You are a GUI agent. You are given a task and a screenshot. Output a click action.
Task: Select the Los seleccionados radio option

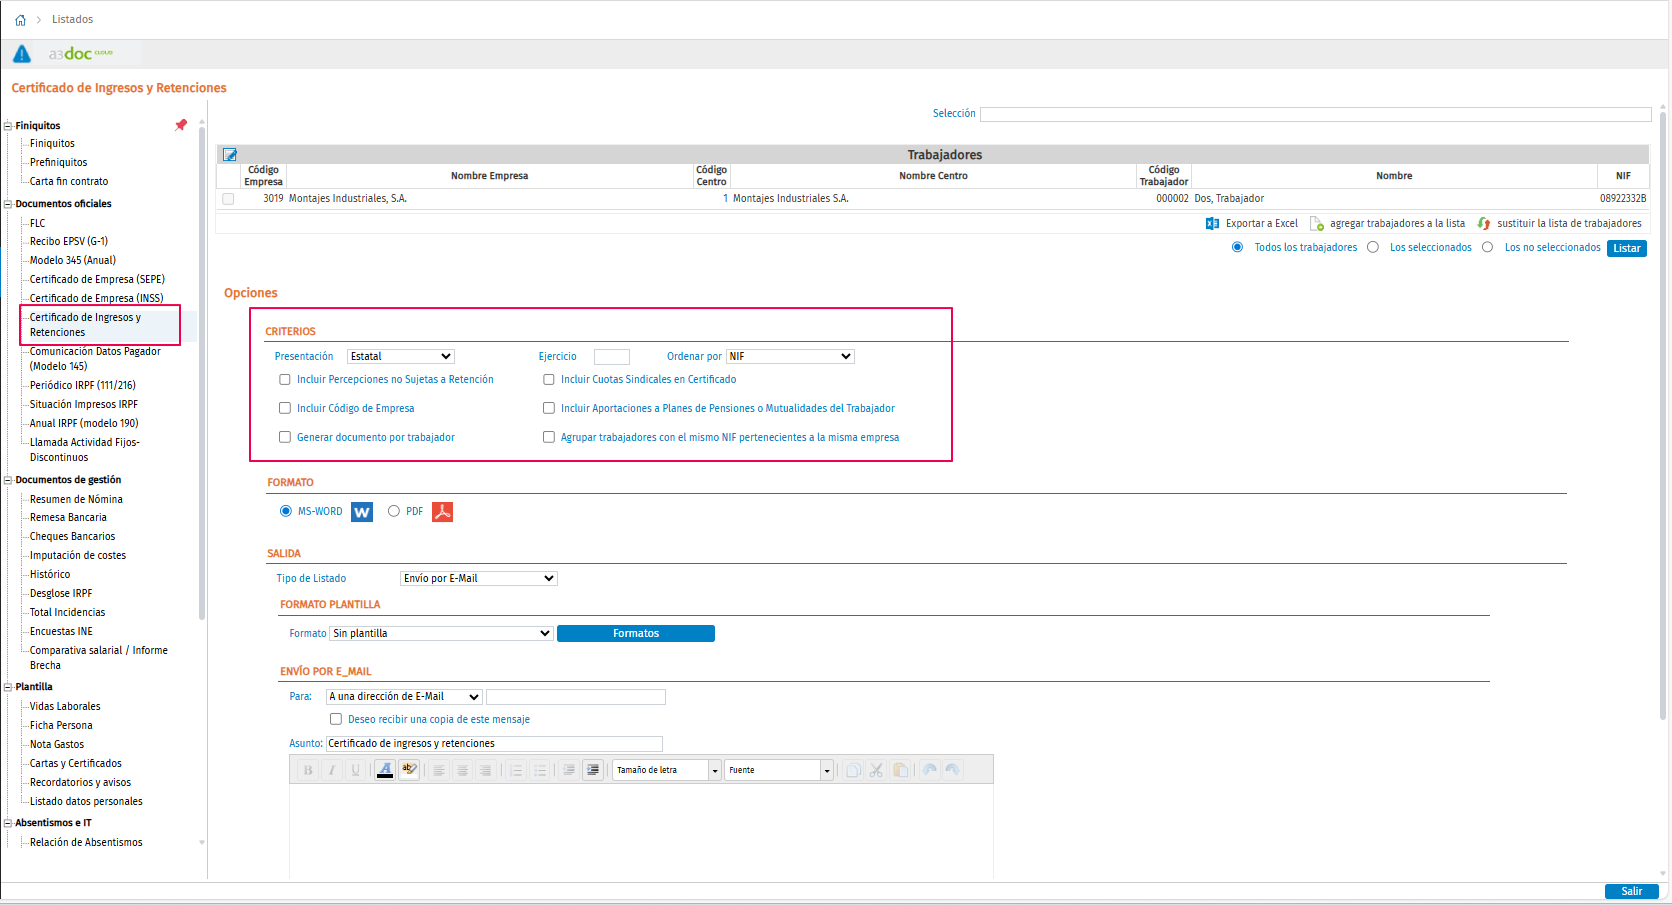(1373, 247)
